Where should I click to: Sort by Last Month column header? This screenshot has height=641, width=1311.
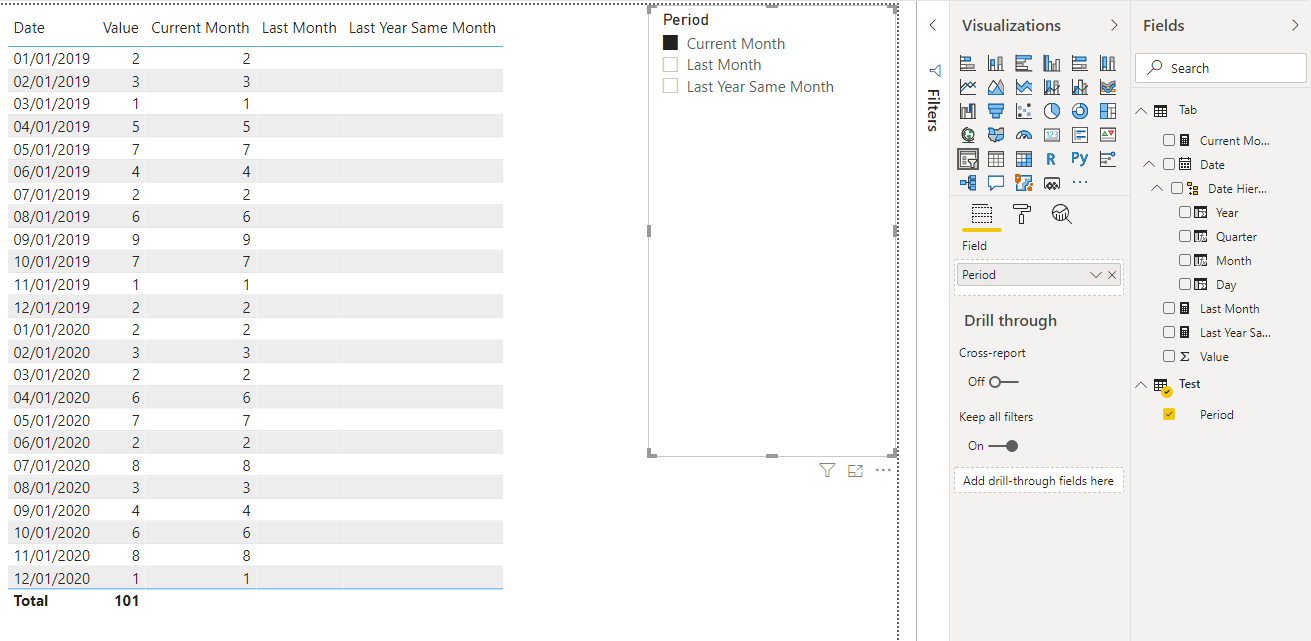(299, 28)
